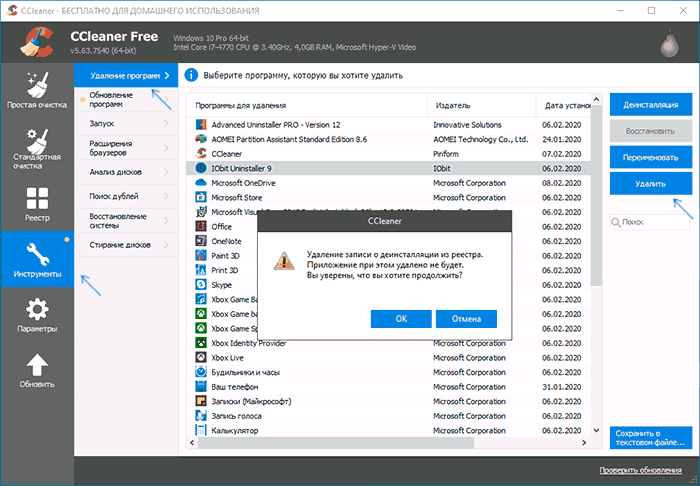The height and width of the screenshot is (486, 700).
Task: Click Будильники и часы clock icon
Action: click(201, 372)
